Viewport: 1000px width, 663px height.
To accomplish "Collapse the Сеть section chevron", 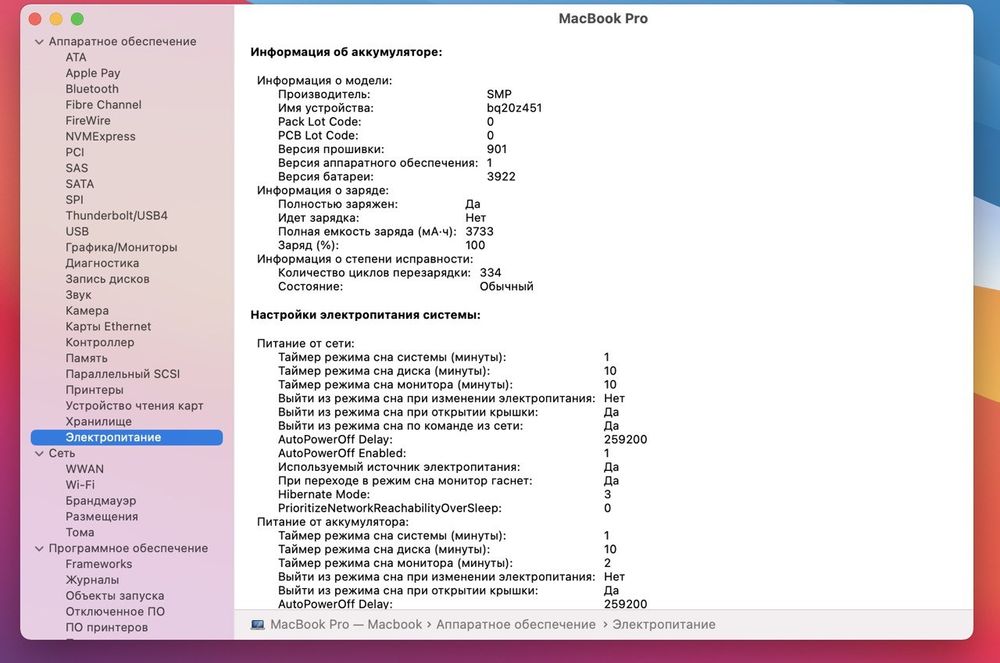I will click(x=39, y=454).
